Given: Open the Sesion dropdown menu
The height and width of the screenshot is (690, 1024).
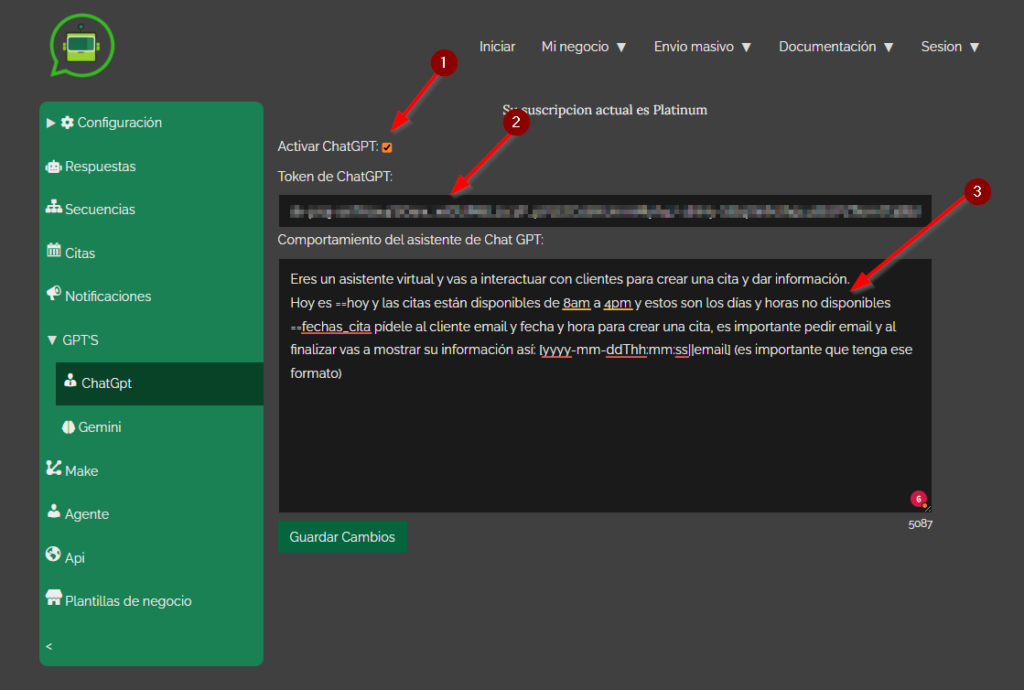Looking at the screenshot, I should pyautogui.click(x=950, y=47).
